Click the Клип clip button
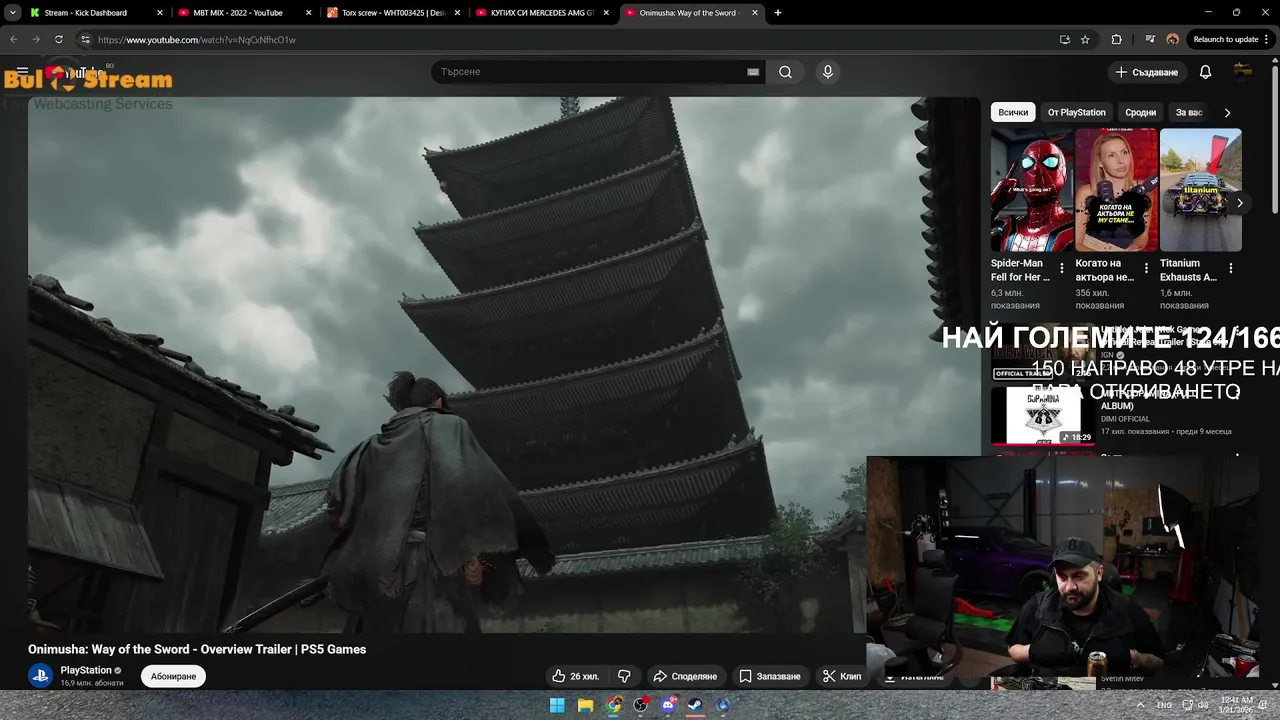1280x720 pixels. [842, 676]
